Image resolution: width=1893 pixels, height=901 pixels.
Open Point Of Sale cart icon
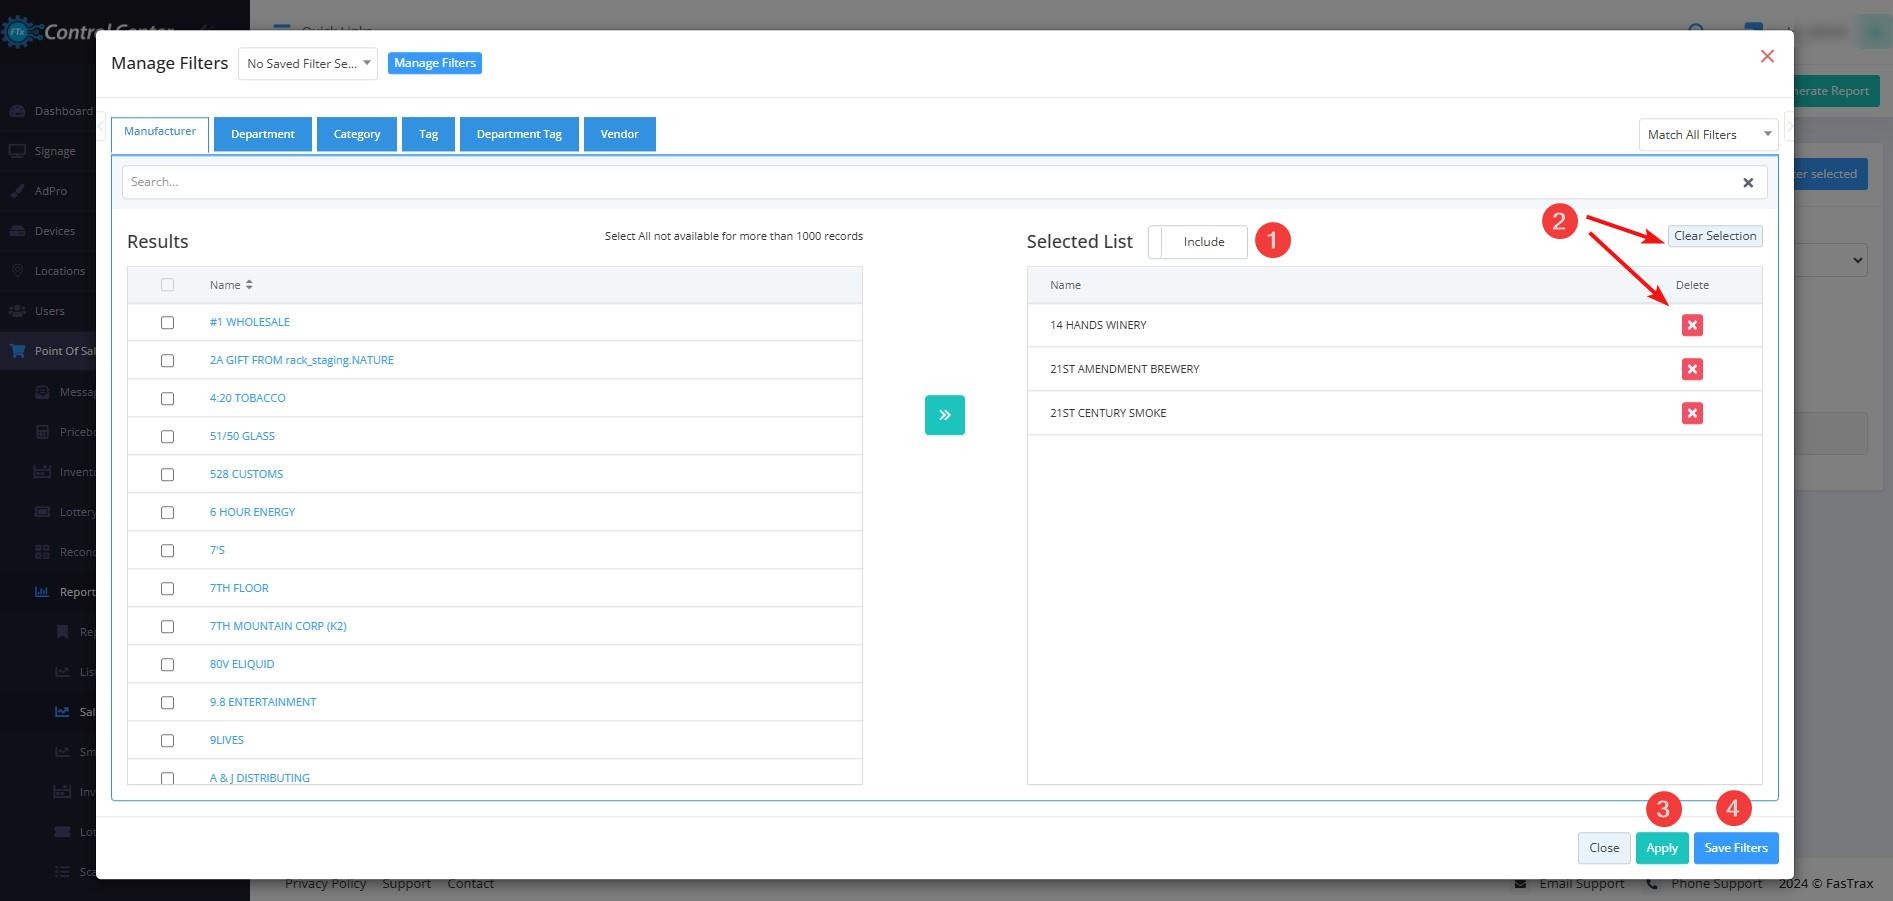tap(17, 351)
